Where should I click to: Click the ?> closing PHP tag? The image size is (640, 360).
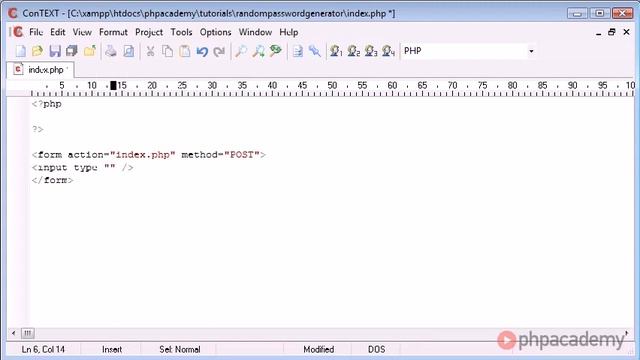[x=38, y=129]
